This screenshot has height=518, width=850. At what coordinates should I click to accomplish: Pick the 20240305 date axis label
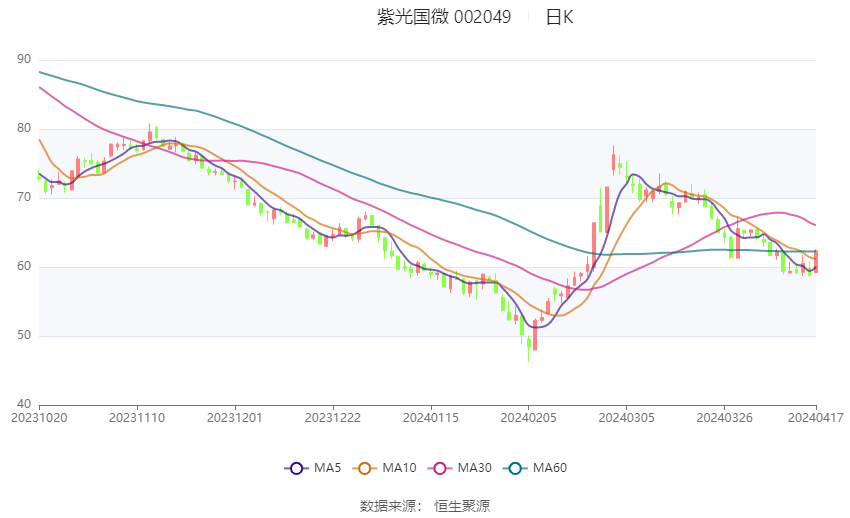click(626, 415)
